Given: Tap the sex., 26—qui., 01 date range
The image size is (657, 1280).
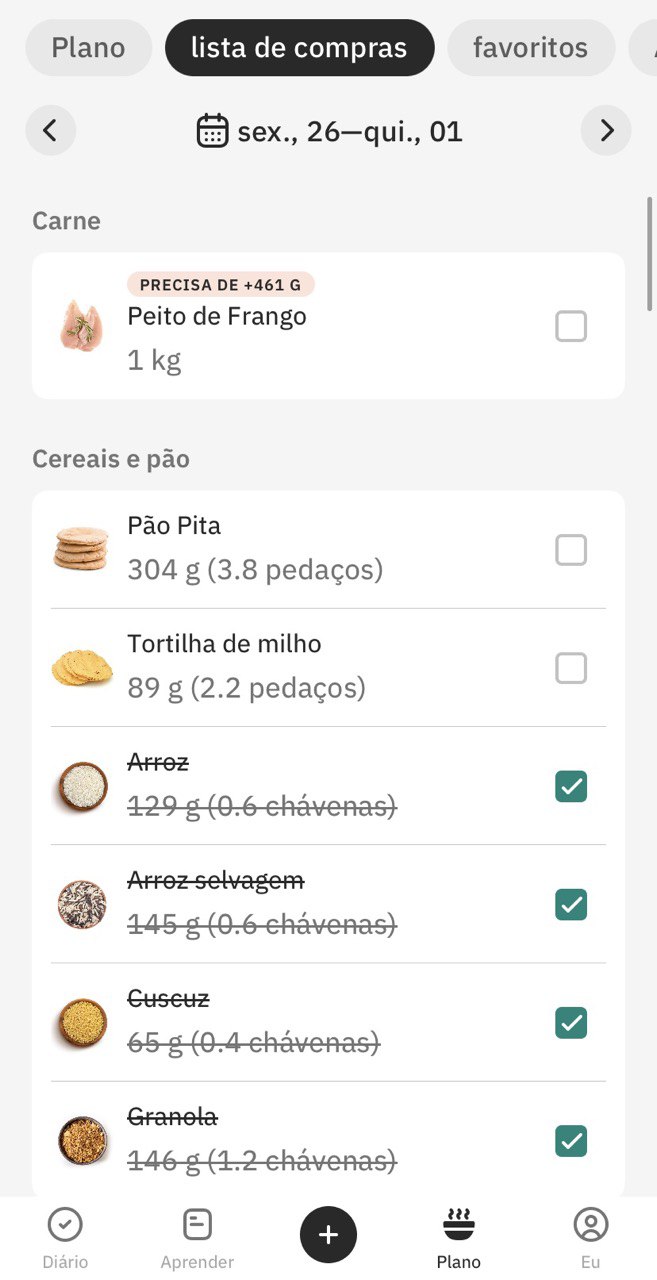Looking at the screenshot, I should point(350,131).
